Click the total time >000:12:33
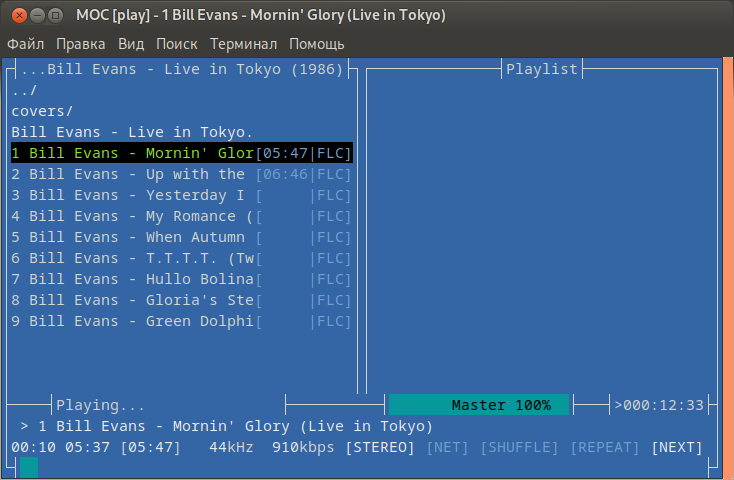 [x=659, y=405]
